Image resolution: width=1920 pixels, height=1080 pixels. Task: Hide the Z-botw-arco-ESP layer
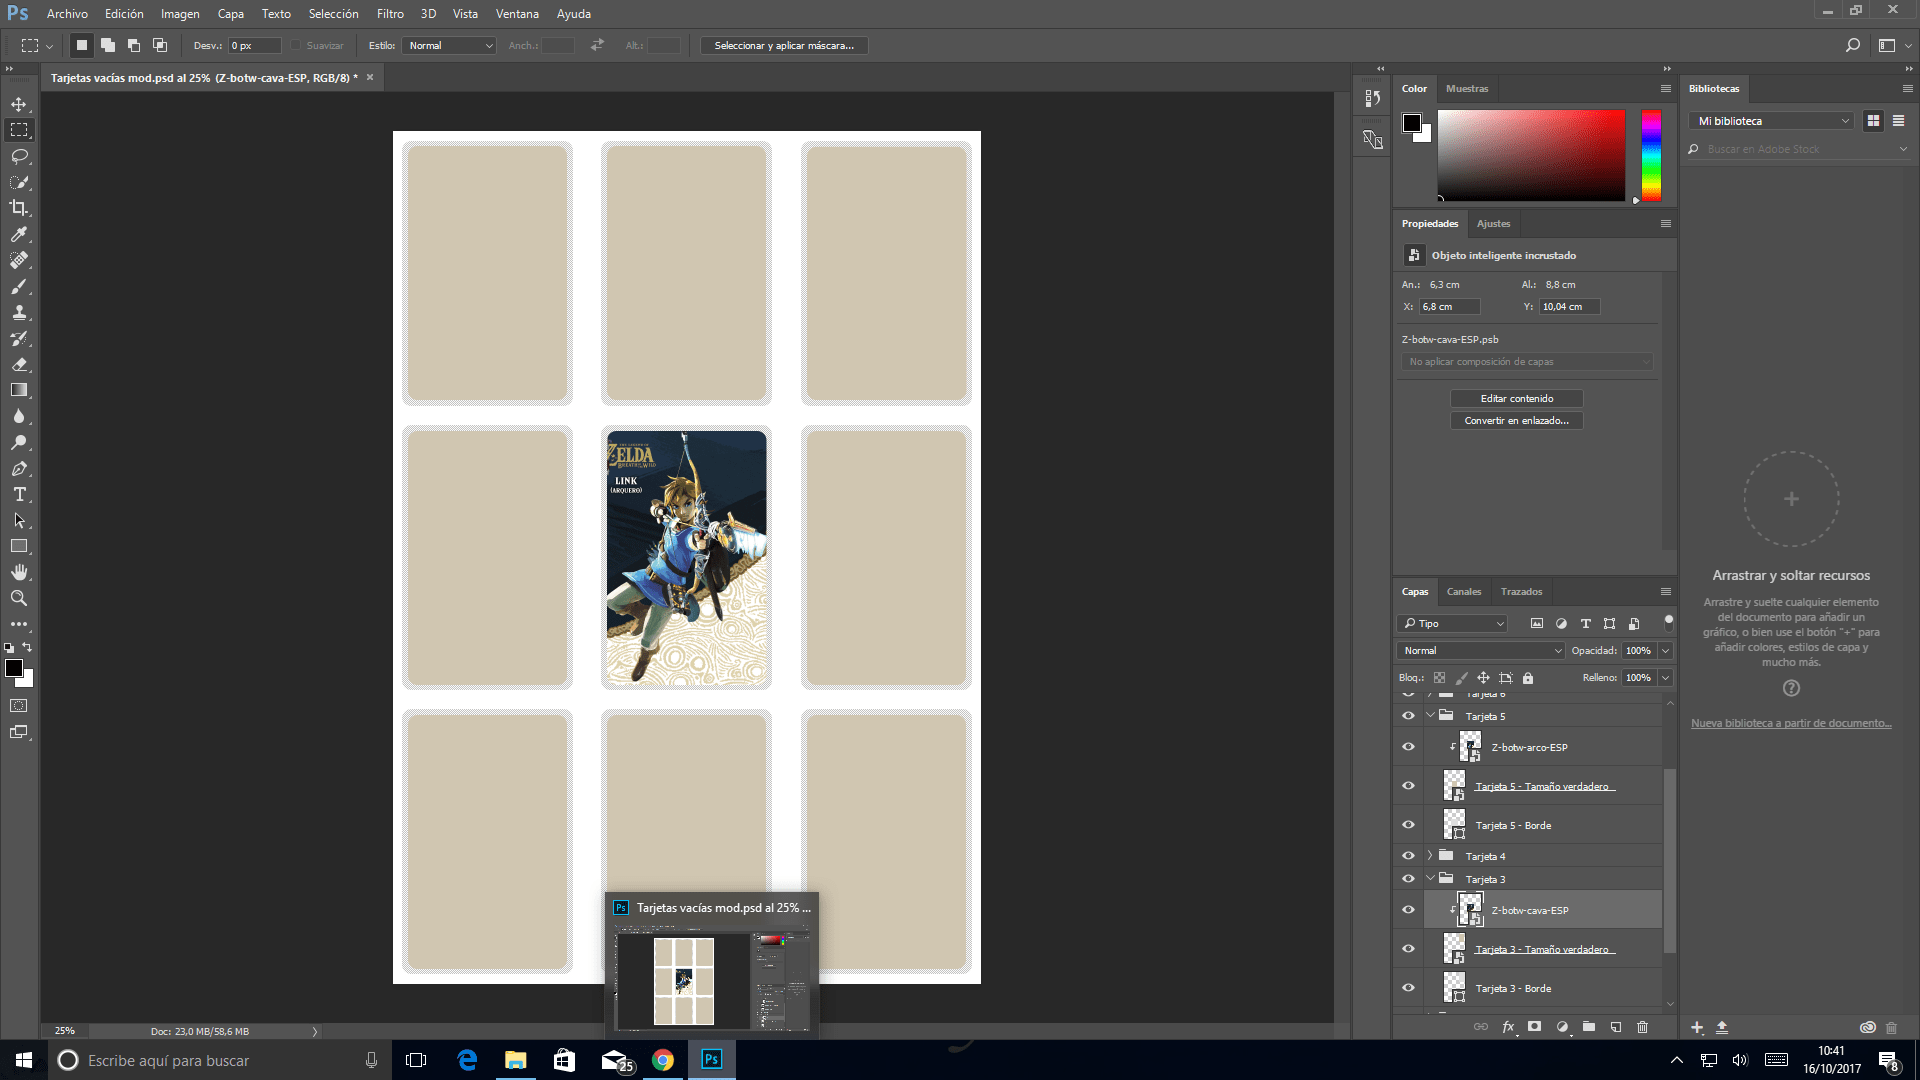tap(1408, 747)
